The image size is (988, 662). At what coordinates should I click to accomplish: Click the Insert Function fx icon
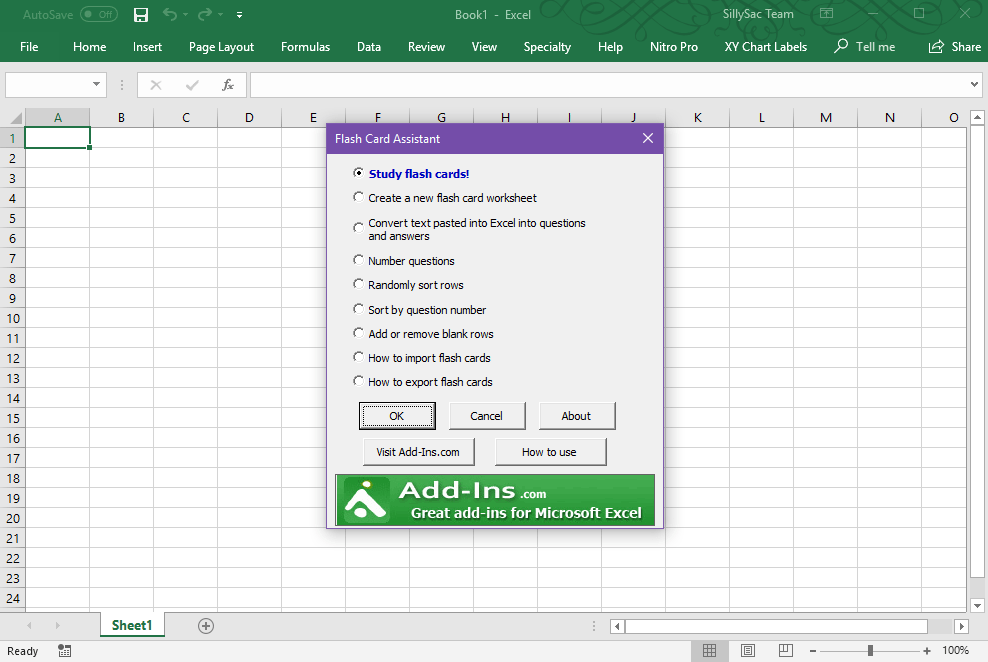coord(227,85)
